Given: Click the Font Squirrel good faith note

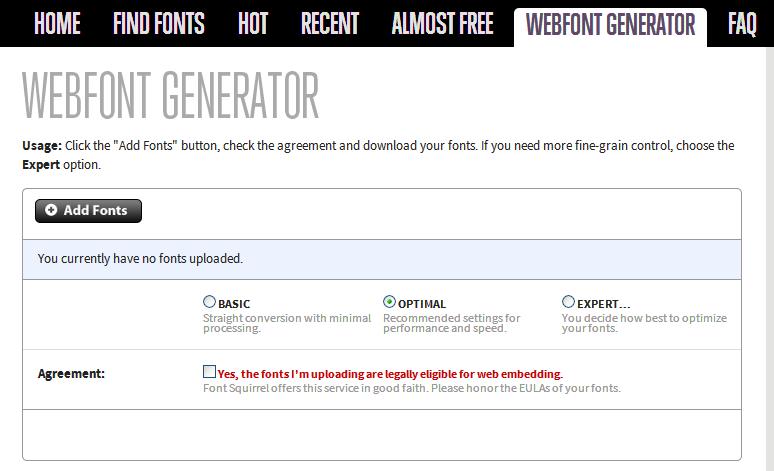Looking at the screenshot, I should pyautogui.click(x=412, y=388).
